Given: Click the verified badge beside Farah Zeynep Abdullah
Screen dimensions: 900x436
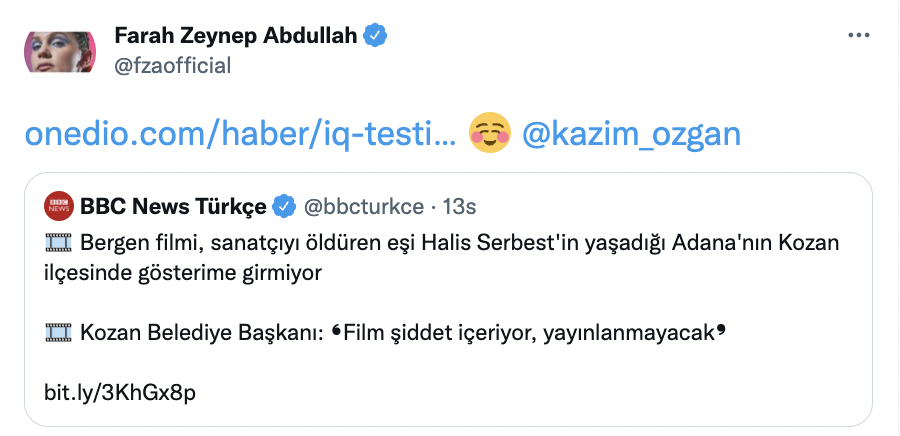Looking at the screenshot, I should click(x=375, y=36).
